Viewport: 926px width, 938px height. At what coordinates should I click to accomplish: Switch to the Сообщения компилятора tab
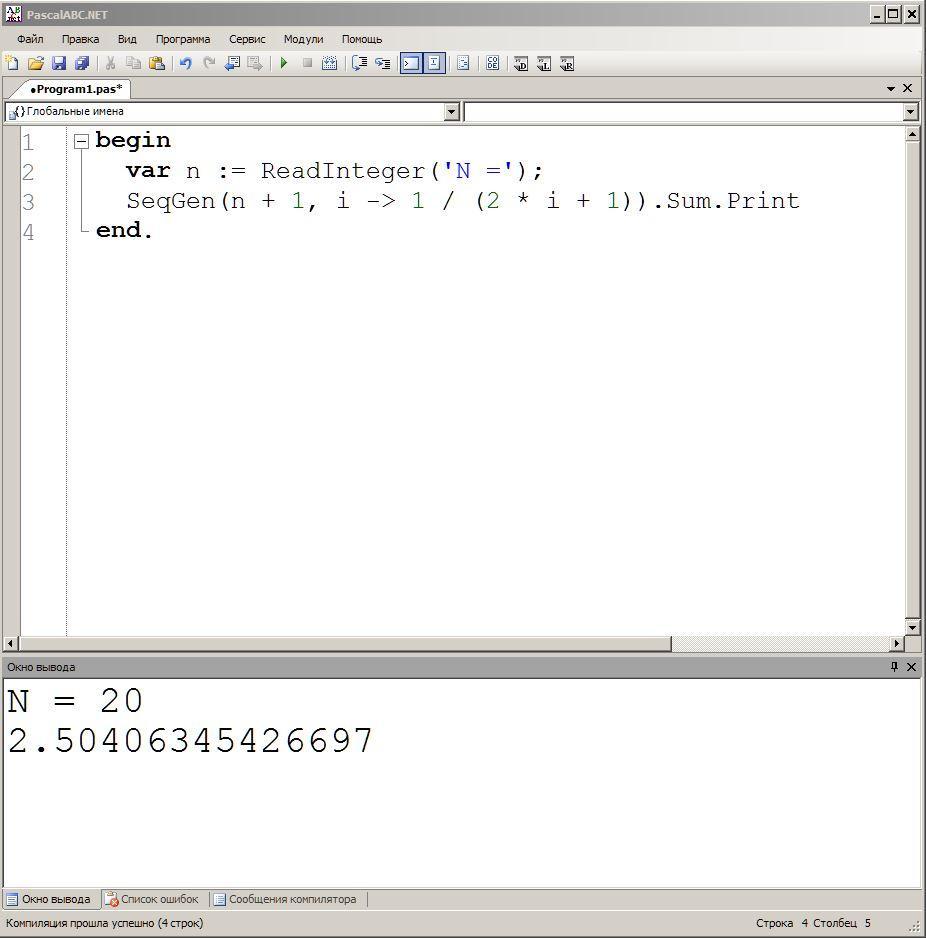coord(285,899)
